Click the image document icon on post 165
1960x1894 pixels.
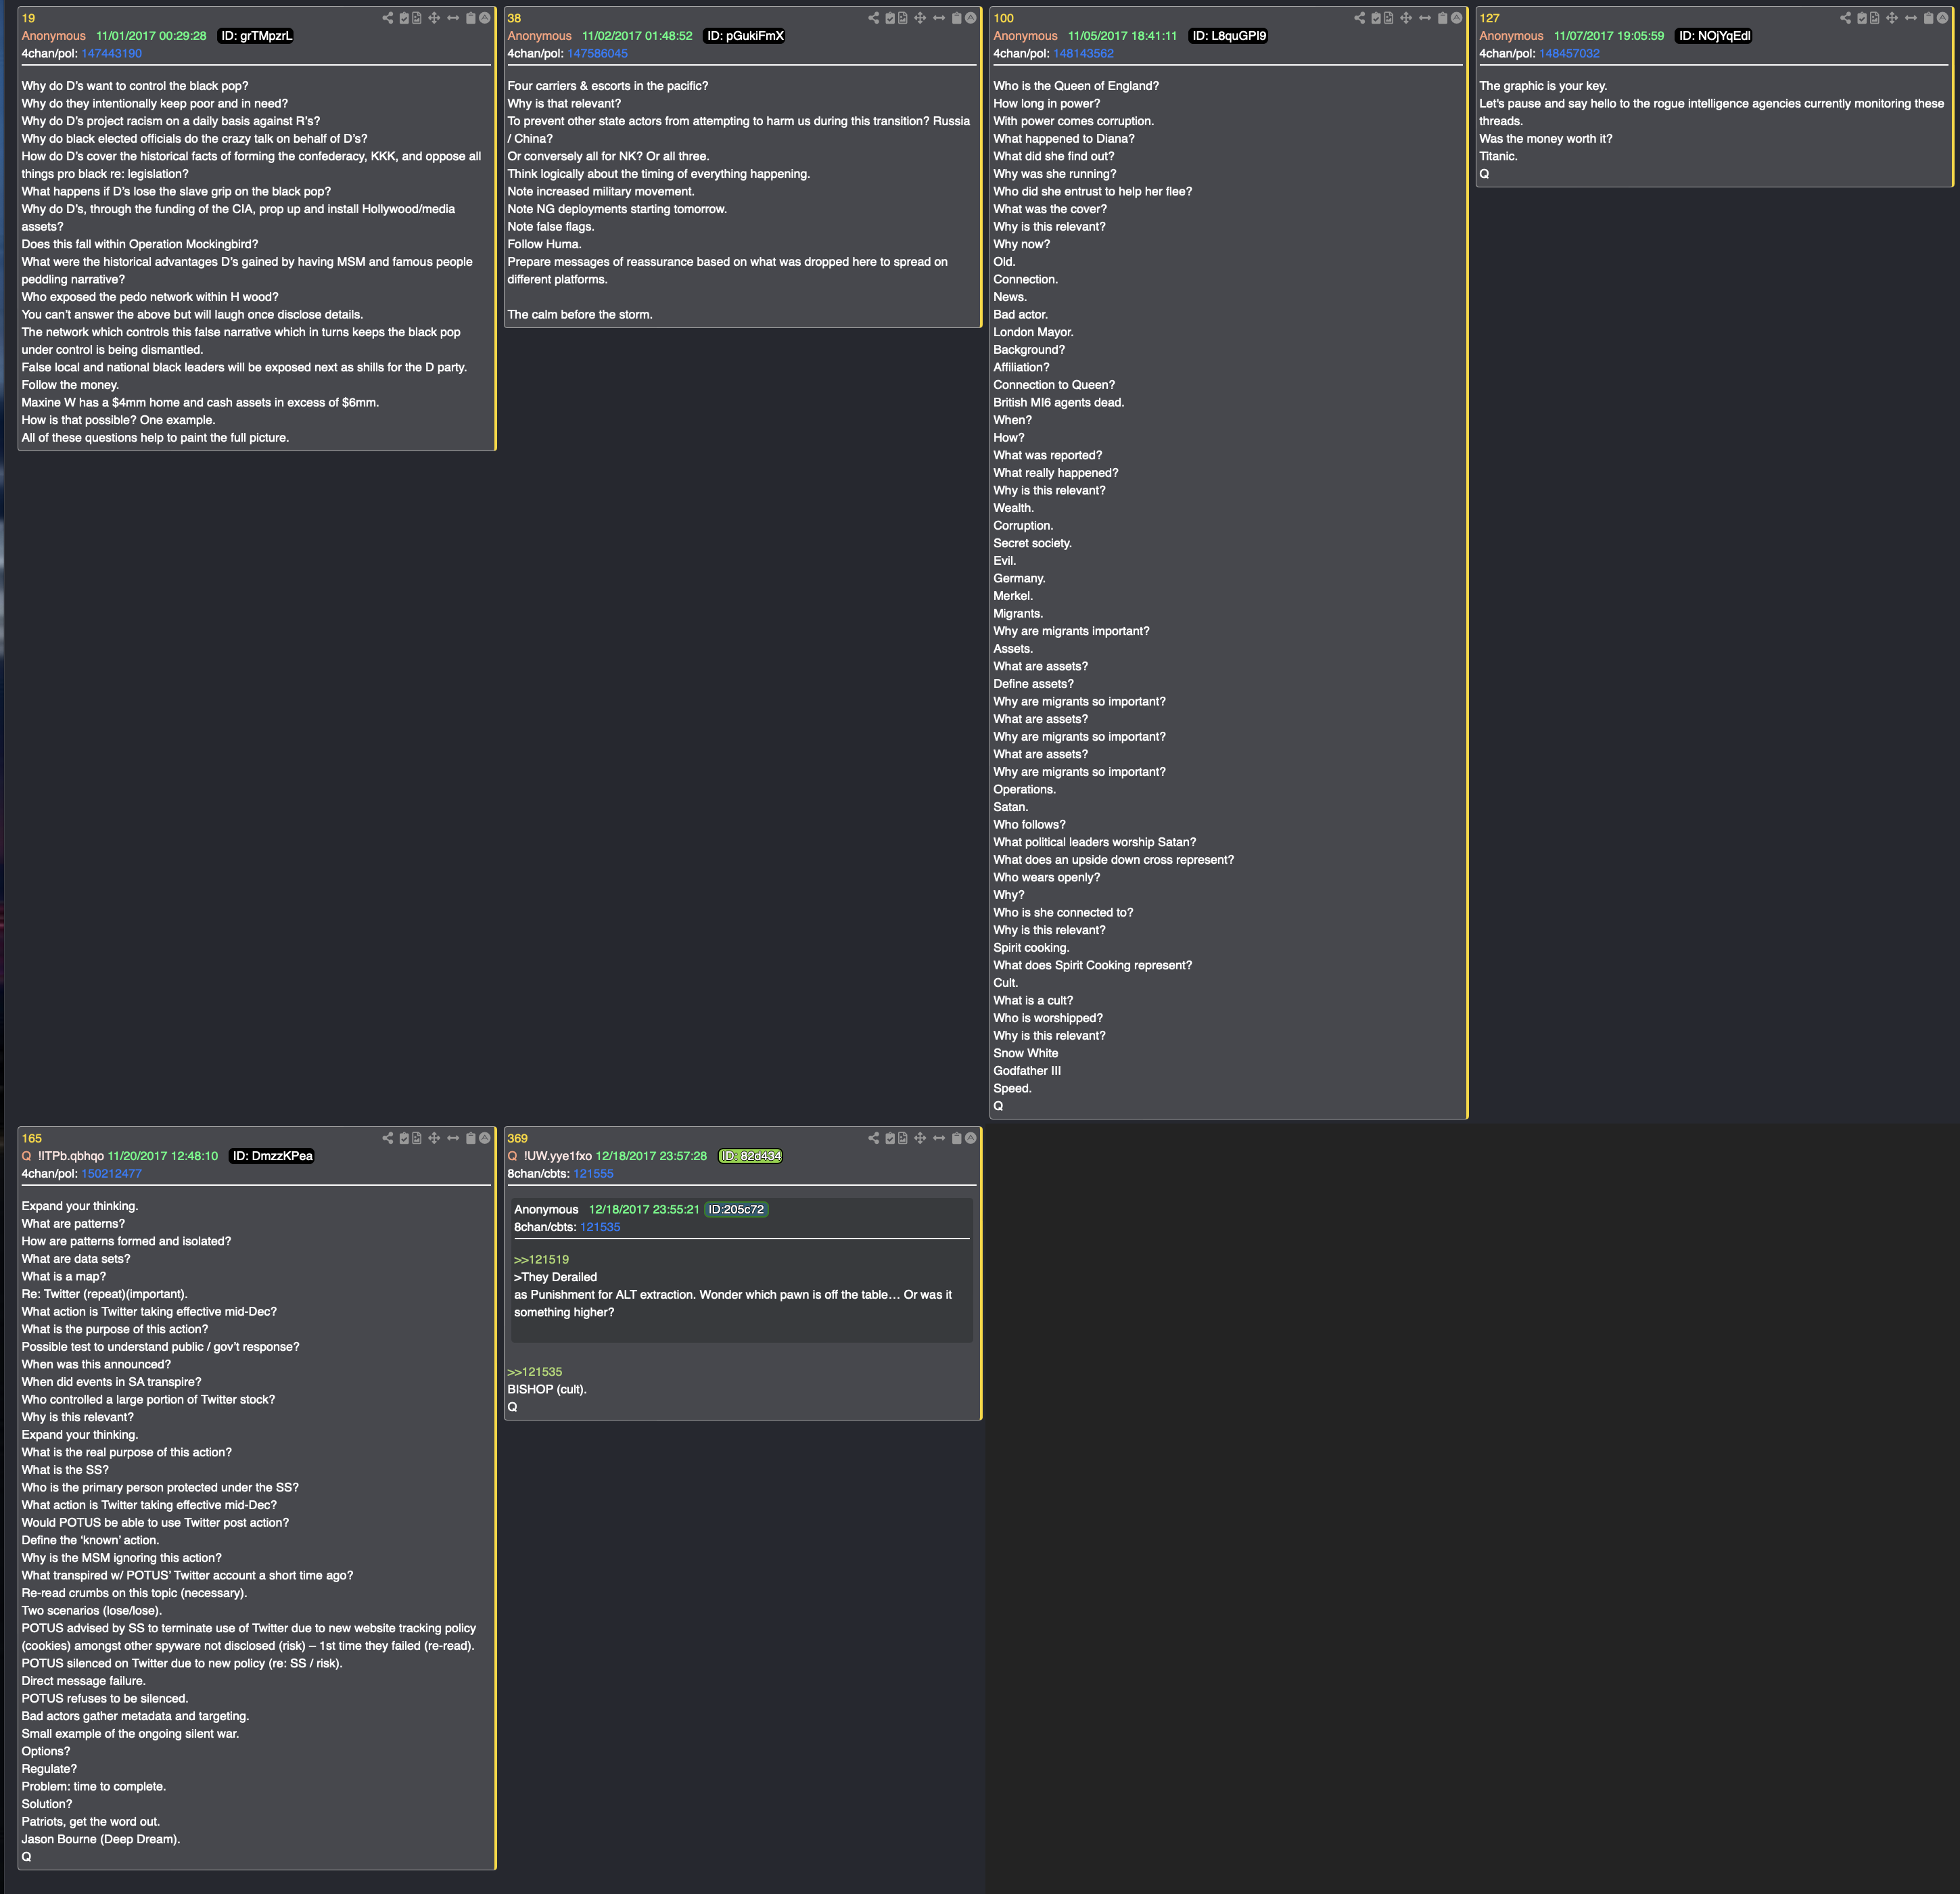417,1138
